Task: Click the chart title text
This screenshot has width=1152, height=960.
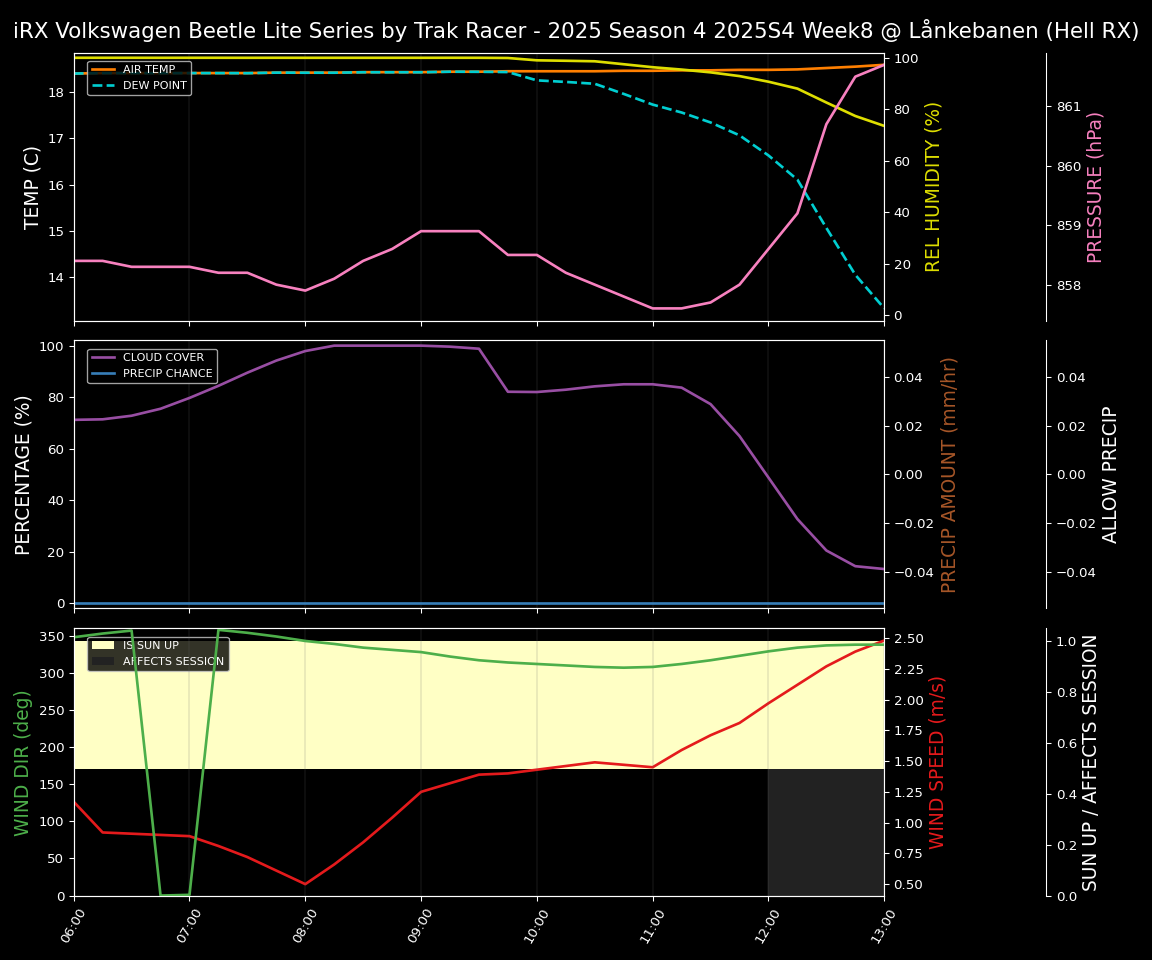Action: [x=576, y=31]
